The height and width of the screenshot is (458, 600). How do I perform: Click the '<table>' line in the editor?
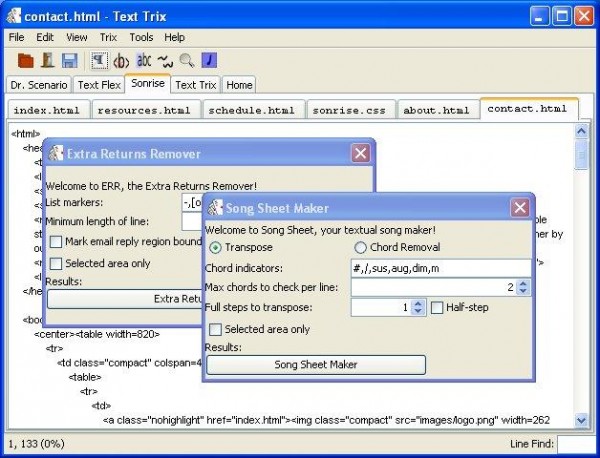tap(85, 377)
